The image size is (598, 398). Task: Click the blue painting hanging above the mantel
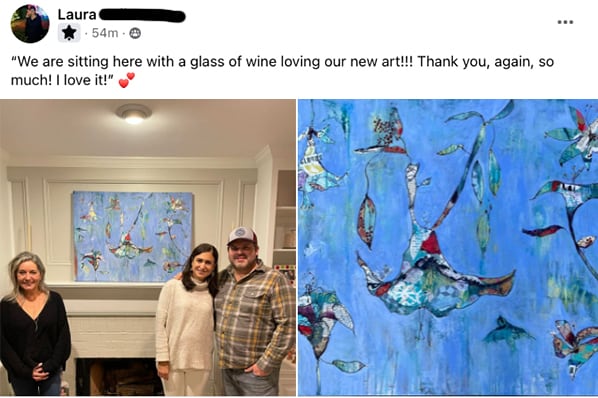(133, 236)
